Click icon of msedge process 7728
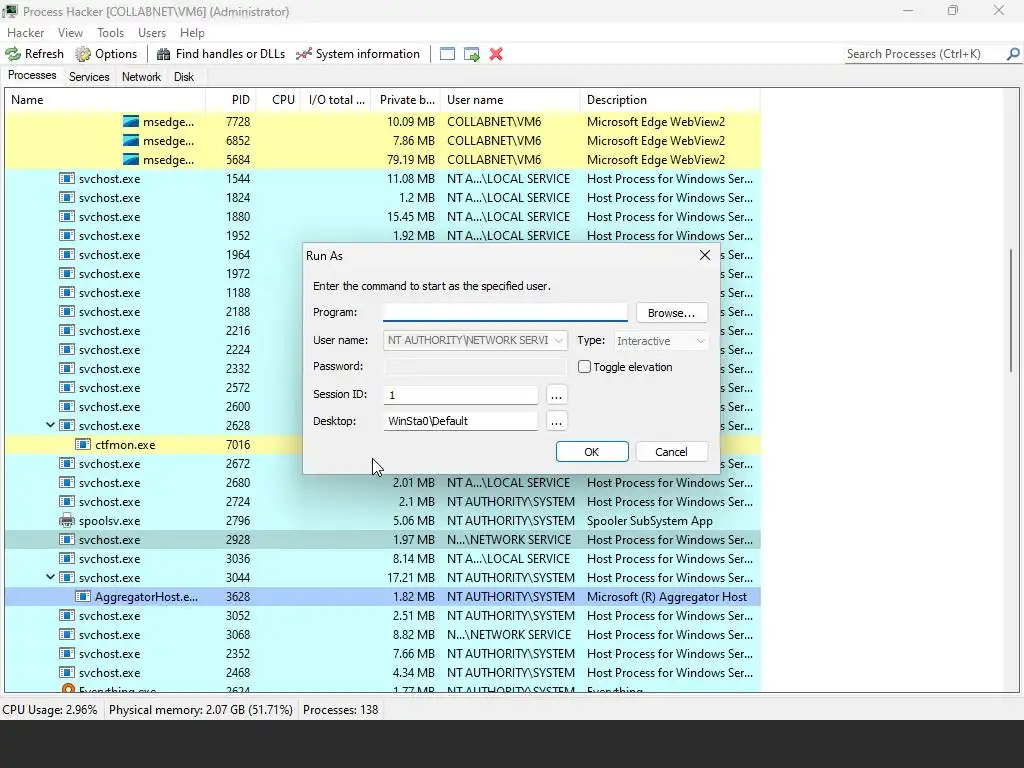 point(131,121)
